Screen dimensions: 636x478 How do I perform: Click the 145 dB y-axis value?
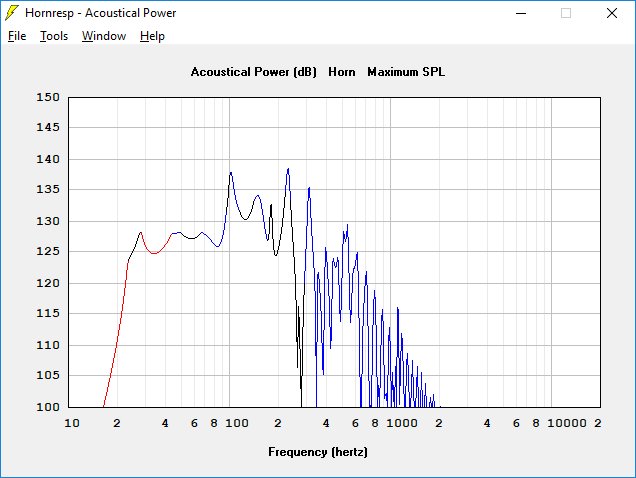click(48, 127)
